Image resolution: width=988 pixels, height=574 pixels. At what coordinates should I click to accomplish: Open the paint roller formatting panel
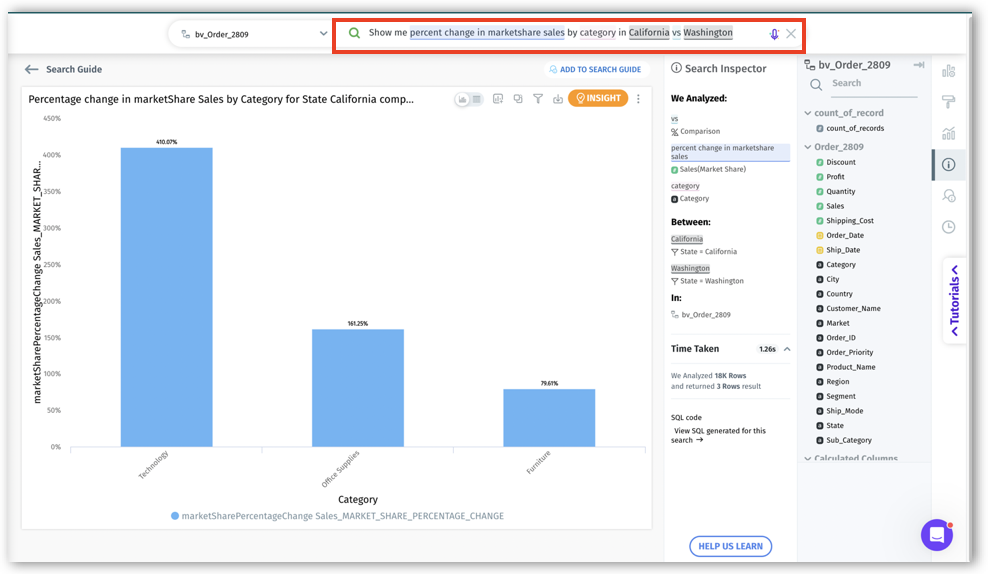click(948, 102)
